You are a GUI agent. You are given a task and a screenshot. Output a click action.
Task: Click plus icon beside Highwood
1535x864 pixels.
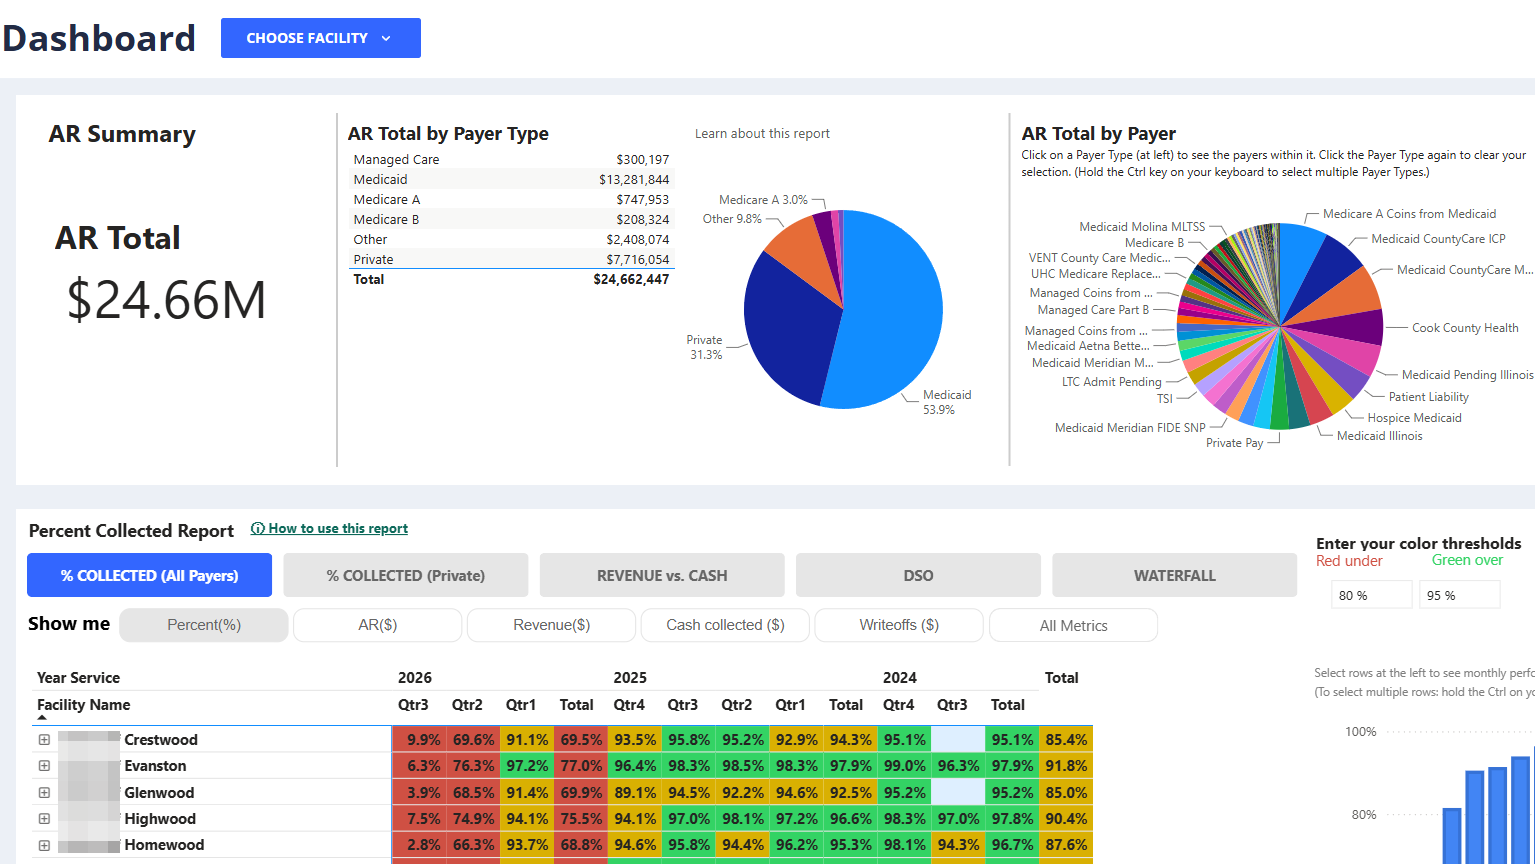pos(44,819)
